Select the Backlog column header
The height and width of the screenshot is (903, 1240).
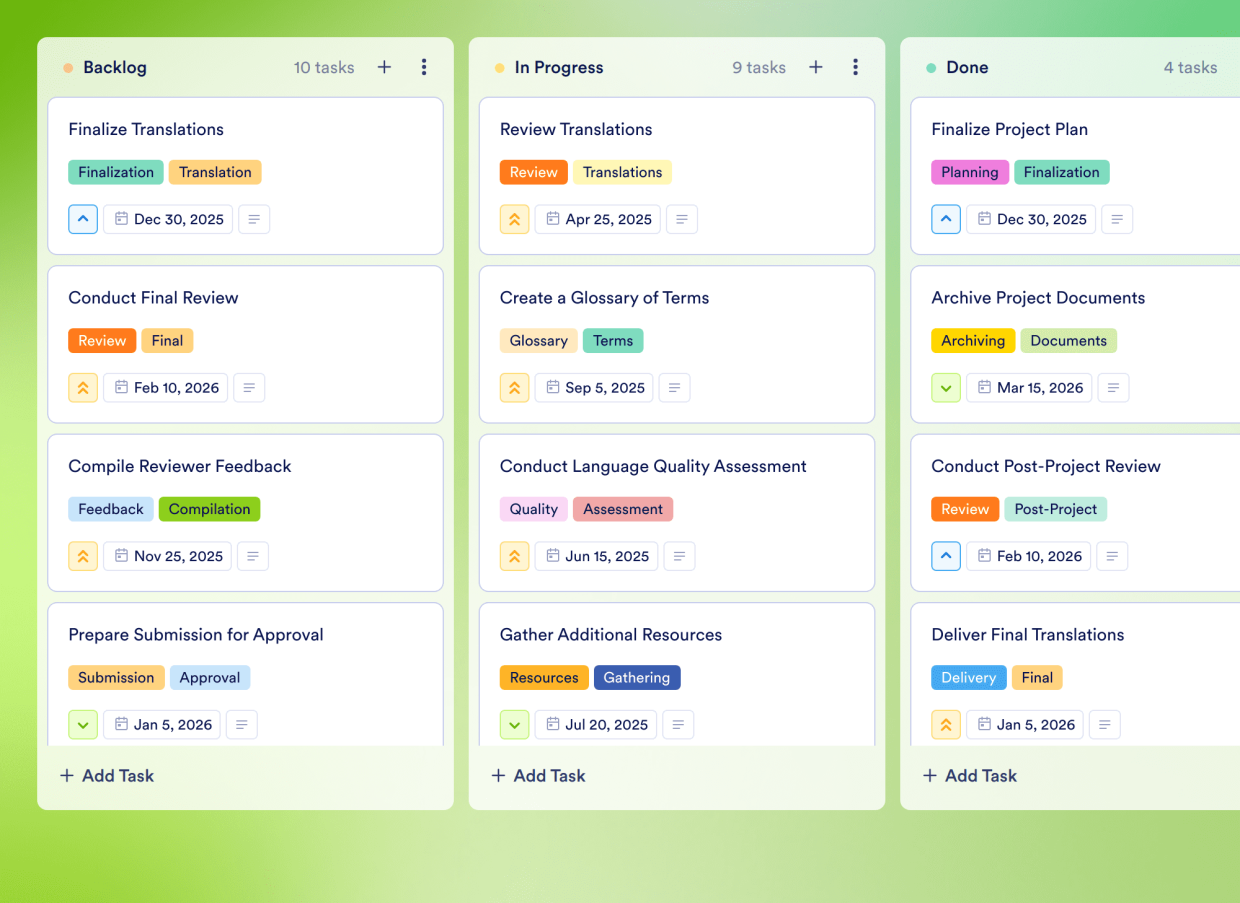pyautogui.click(x=116, y=67)
